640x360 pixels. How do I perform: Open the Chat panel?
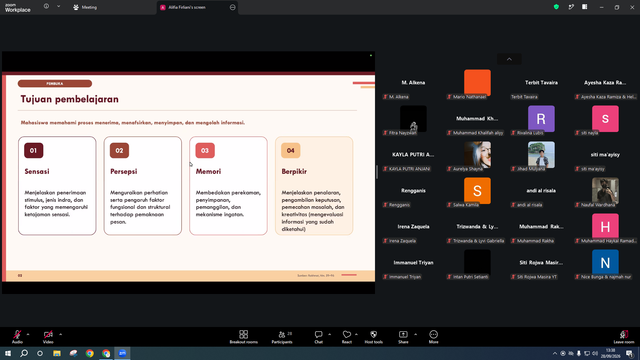point(318,337)
